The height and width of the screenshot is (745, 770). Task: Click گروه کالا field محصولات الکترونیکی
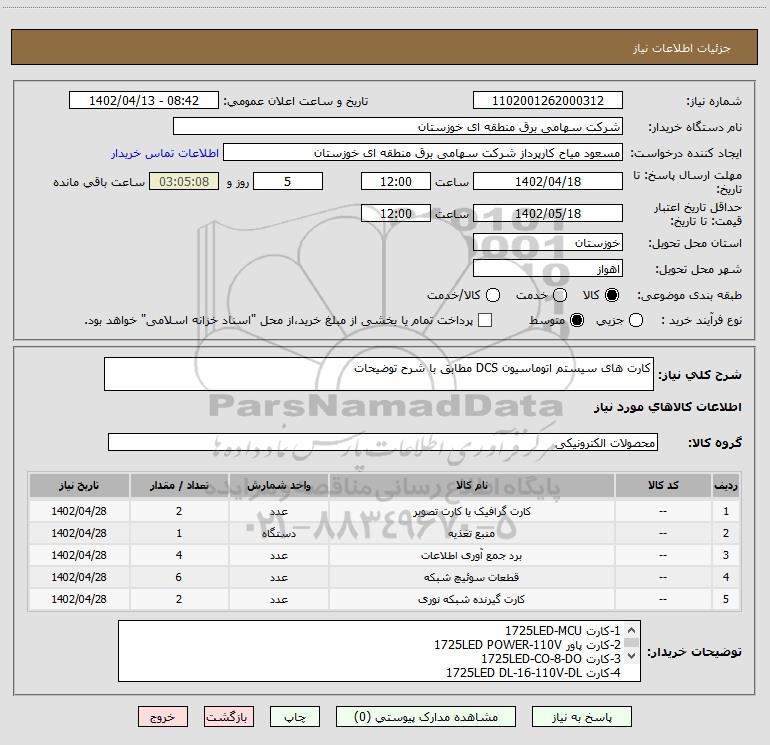pos(383,442)
